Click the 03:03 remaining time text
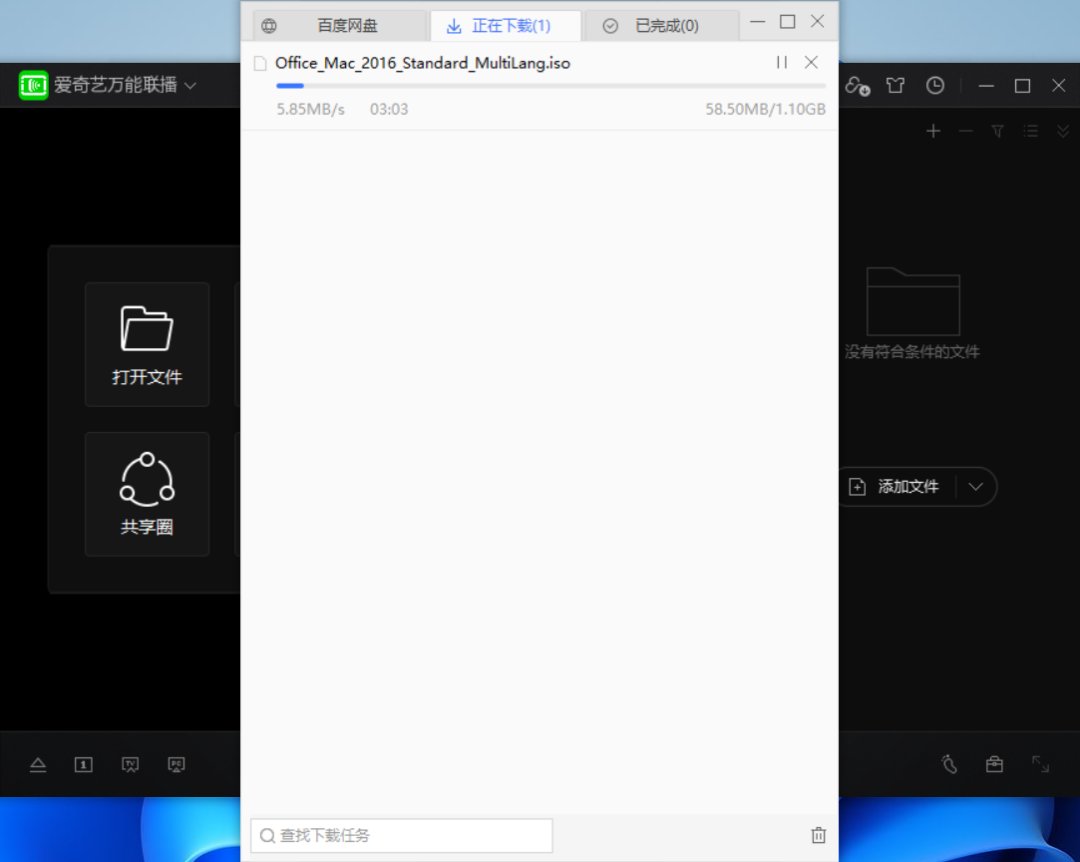This screenshot has width=1080, height=862. 389,110
